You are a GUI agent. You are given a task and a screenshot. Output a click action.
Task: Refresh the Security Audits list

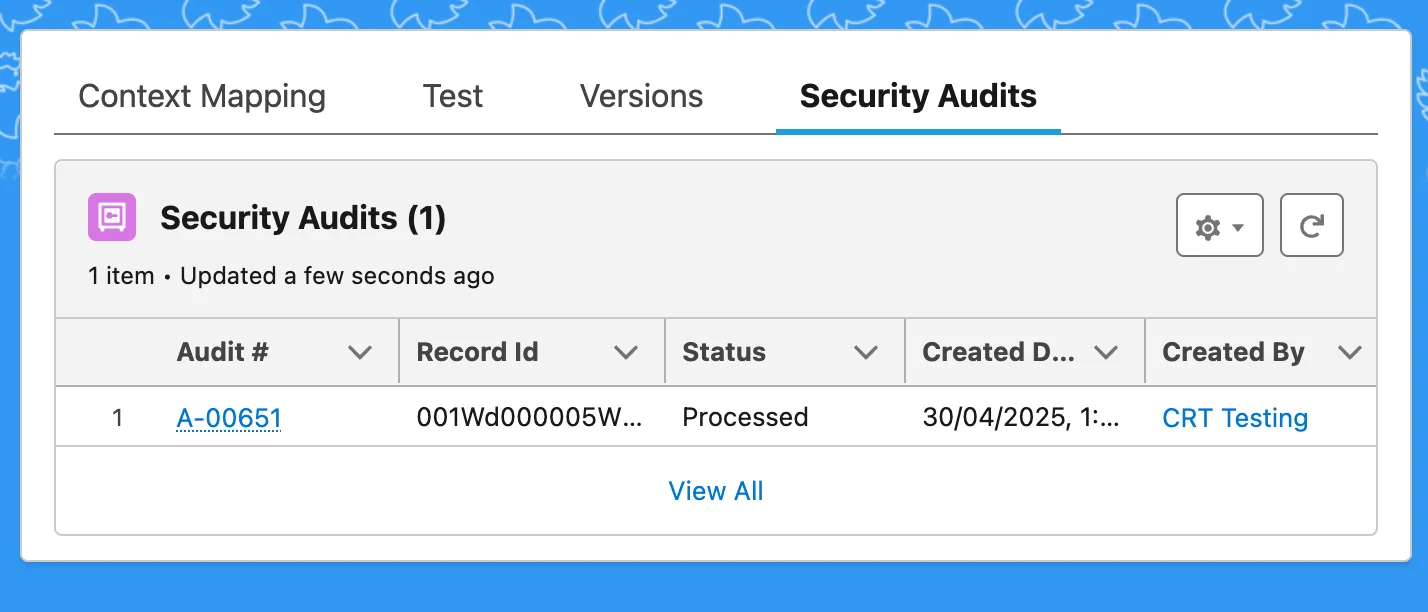pyautogui.click(x=1311, y=226)
